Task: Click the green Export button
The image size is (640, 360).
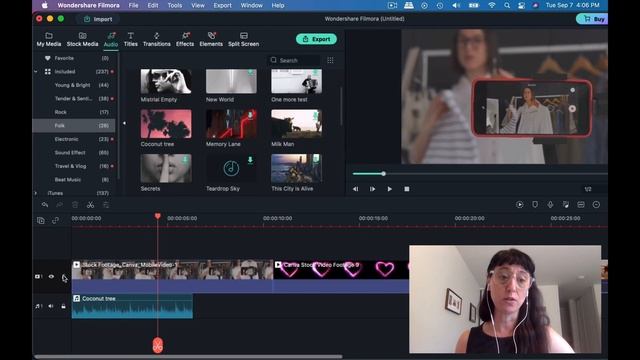Action: coord(316,39)
